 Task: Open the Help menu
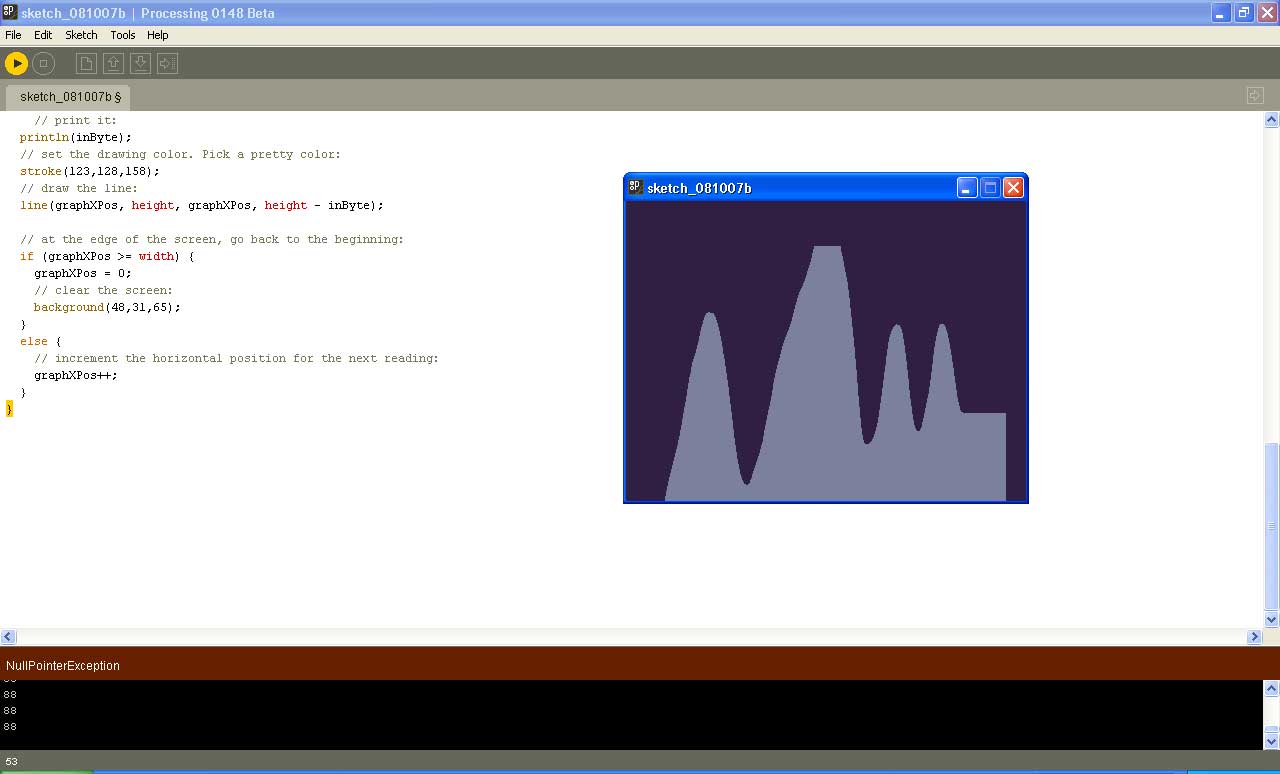tap(158, 35)
